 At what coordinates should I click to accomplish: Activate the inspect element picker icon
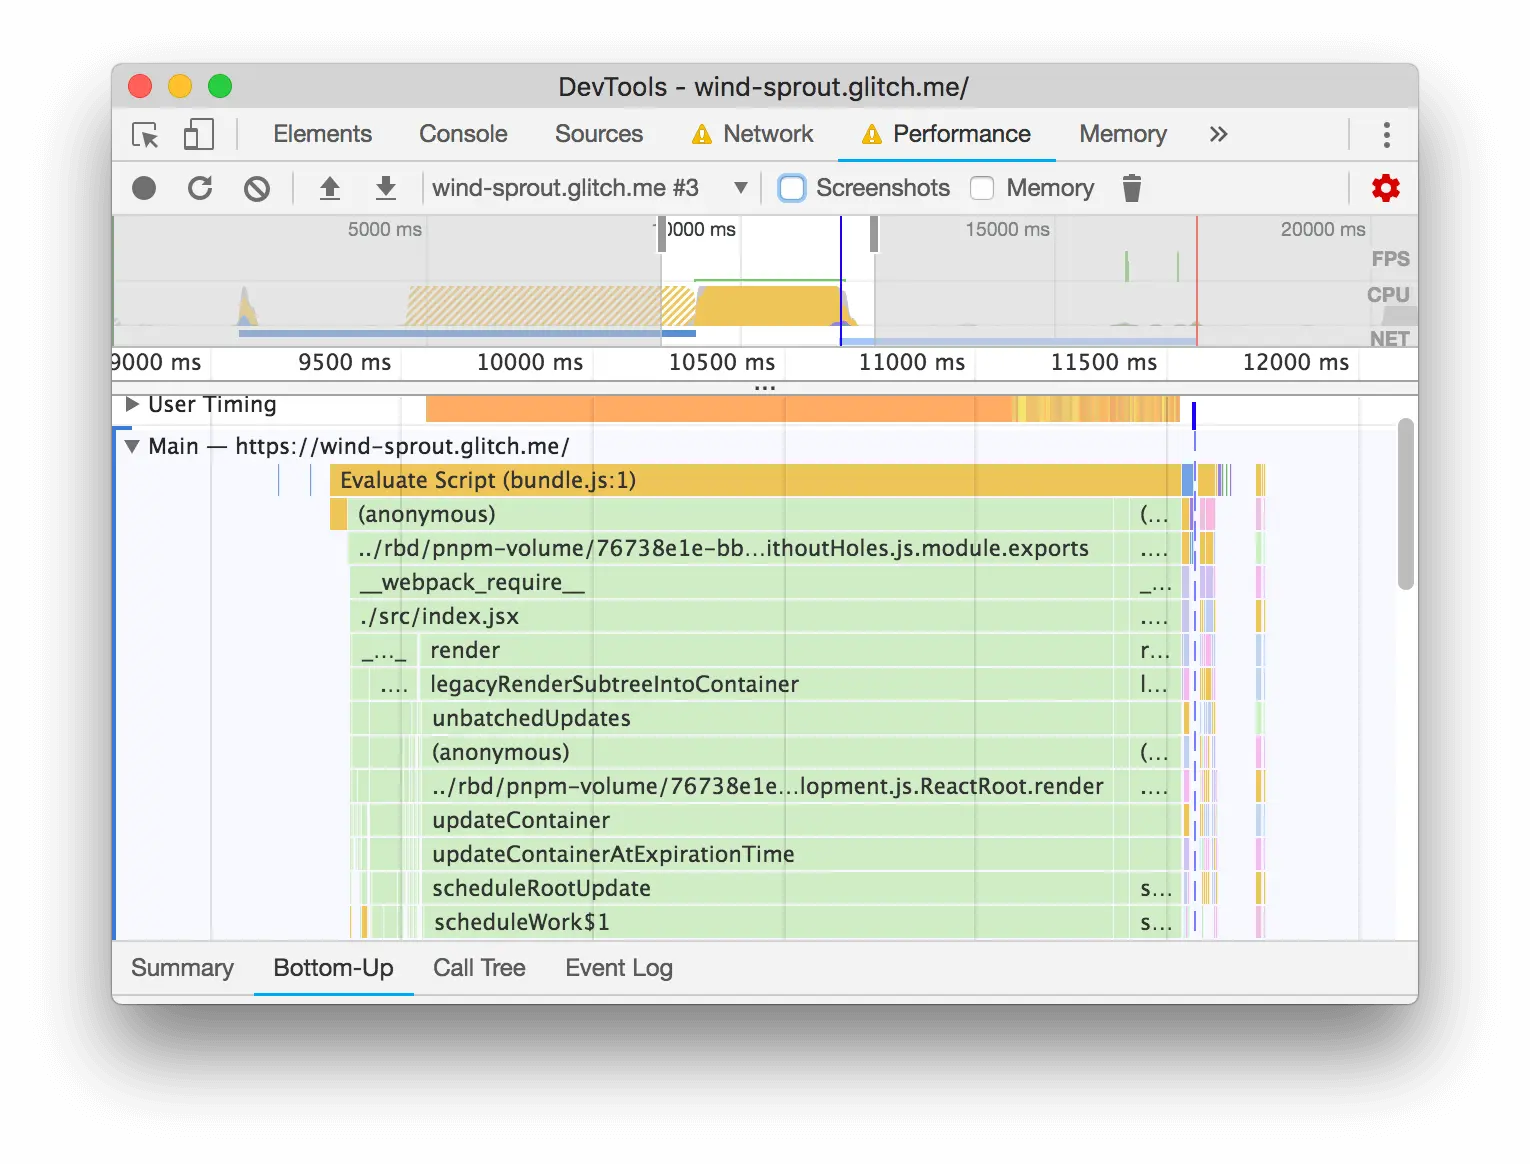pos(145,135)
